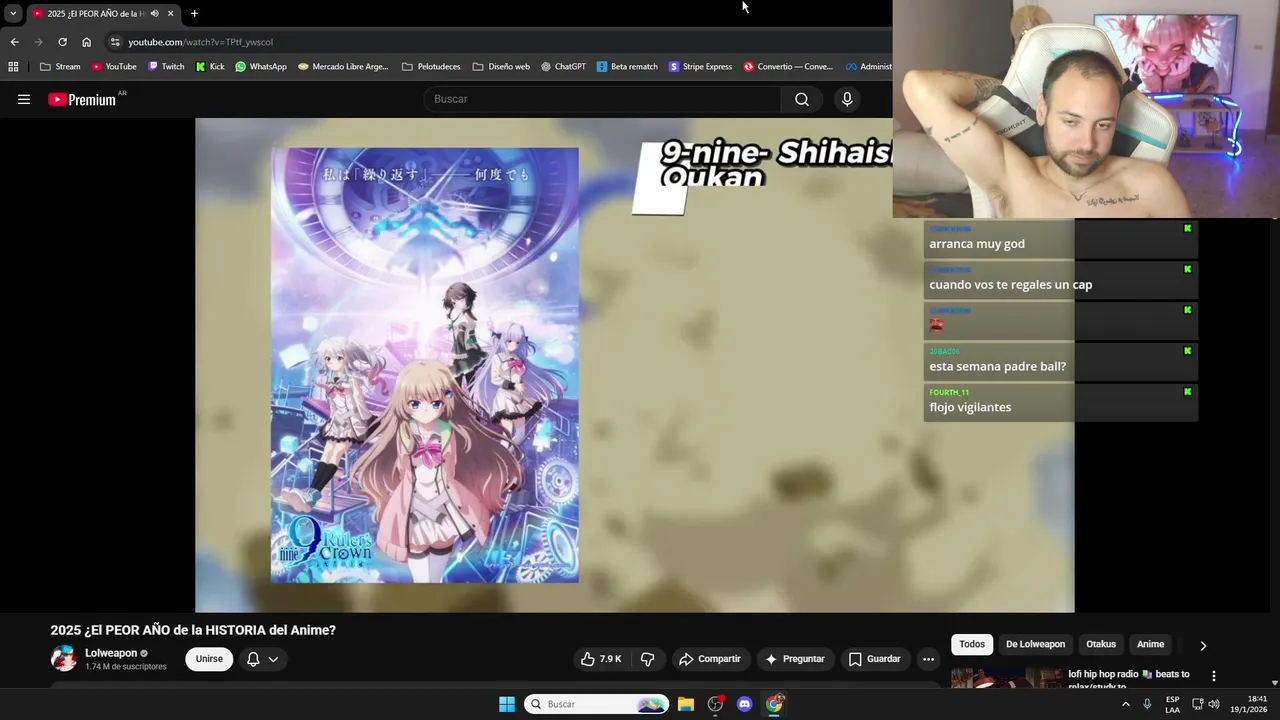Select the Todos filter chip
The image size is (1280, 720).
972,644
